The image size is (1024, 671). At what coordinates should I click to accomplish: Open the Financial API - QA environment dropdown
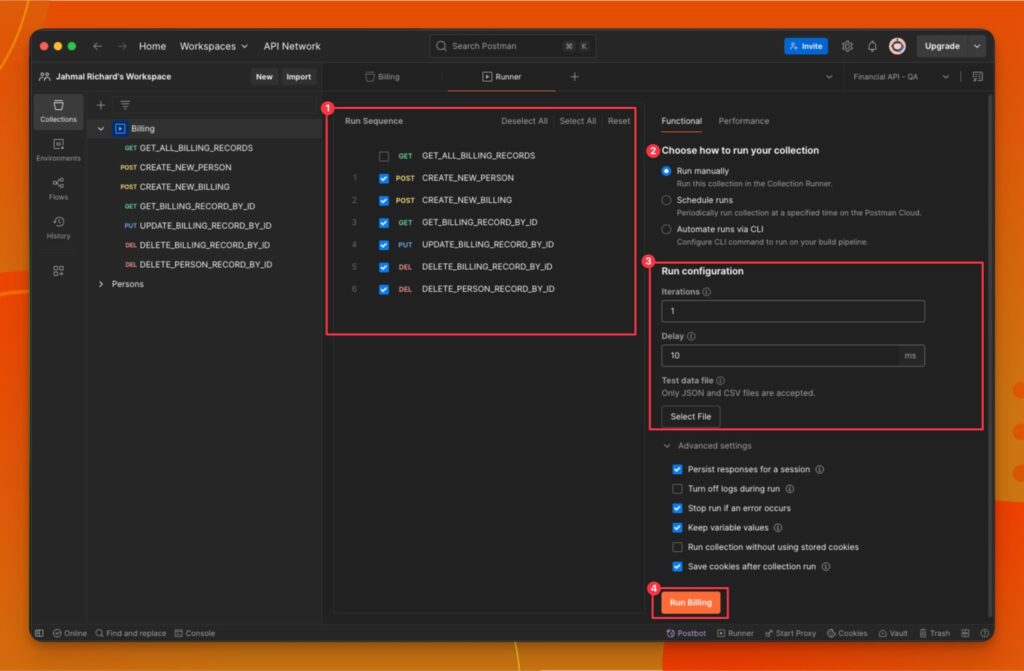pos(901,77)
